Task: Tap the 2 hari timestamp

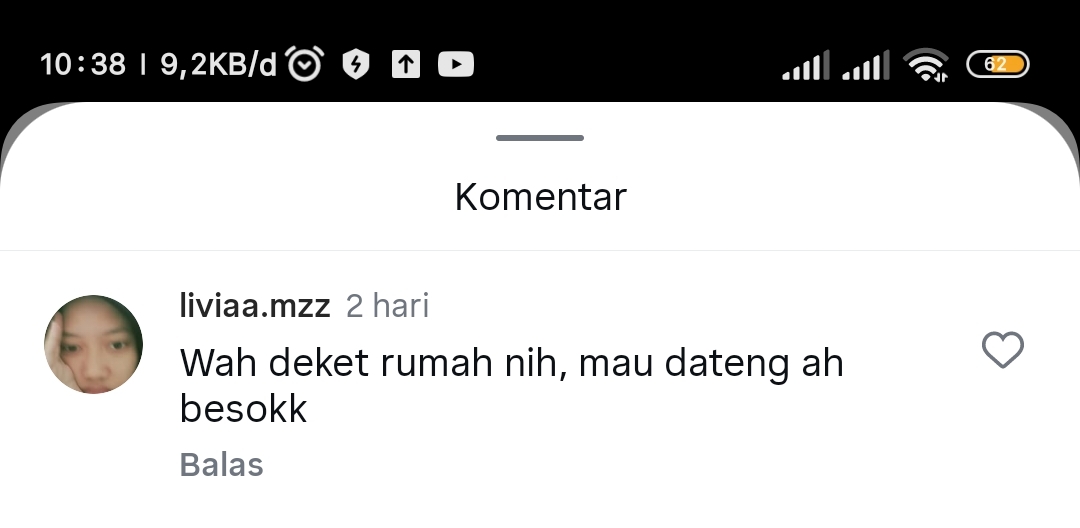Action: 387,306
